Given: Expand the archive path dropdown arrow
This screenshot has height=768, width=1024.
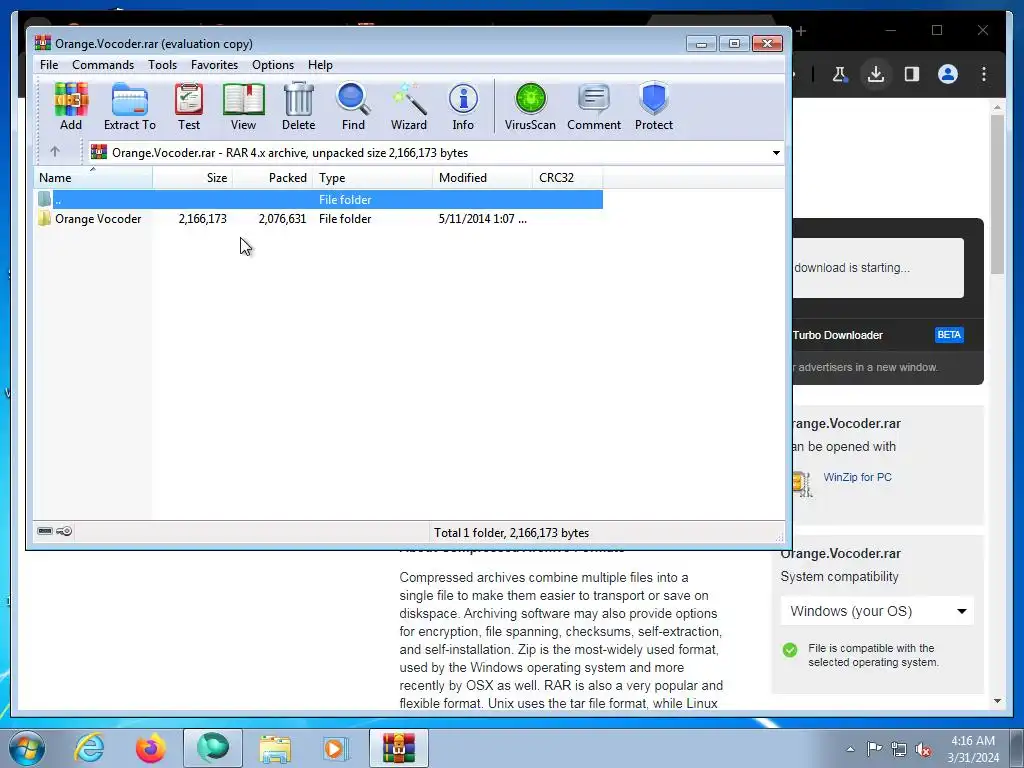Looking at the screenshot, I should tap(776, 153).
